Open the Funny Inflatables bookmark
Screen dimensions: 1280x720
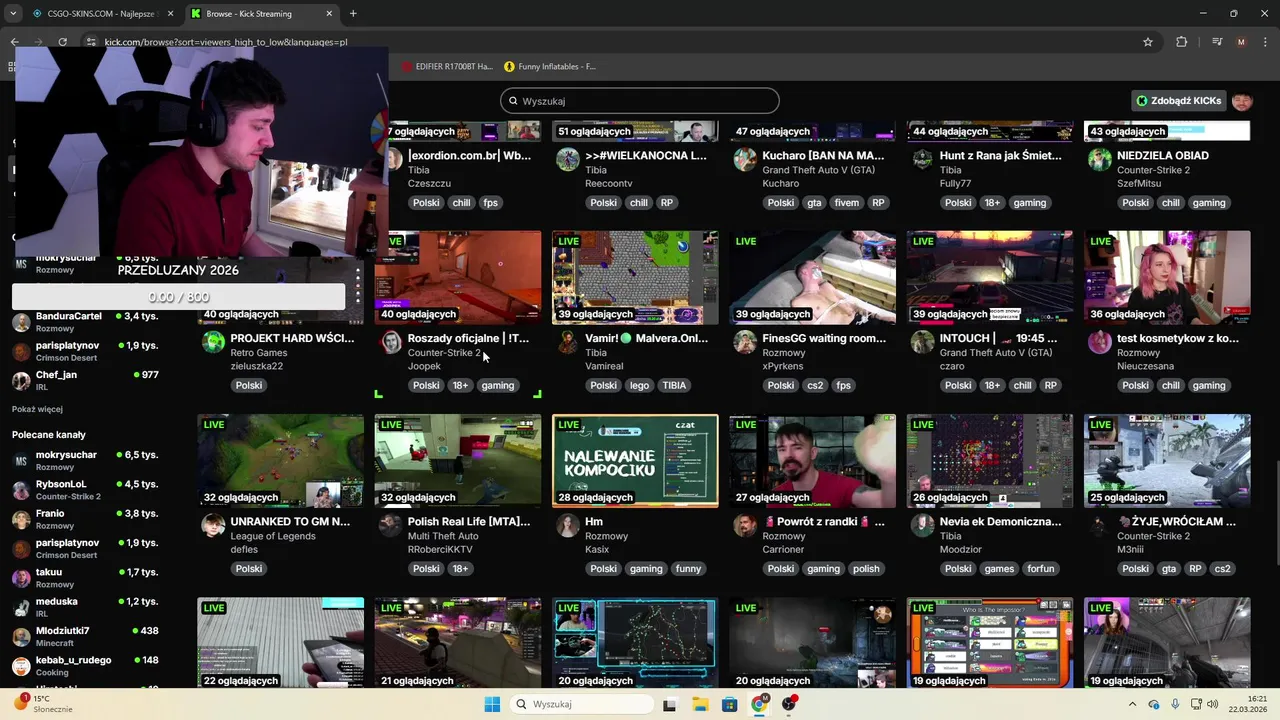tap(550, 67)
